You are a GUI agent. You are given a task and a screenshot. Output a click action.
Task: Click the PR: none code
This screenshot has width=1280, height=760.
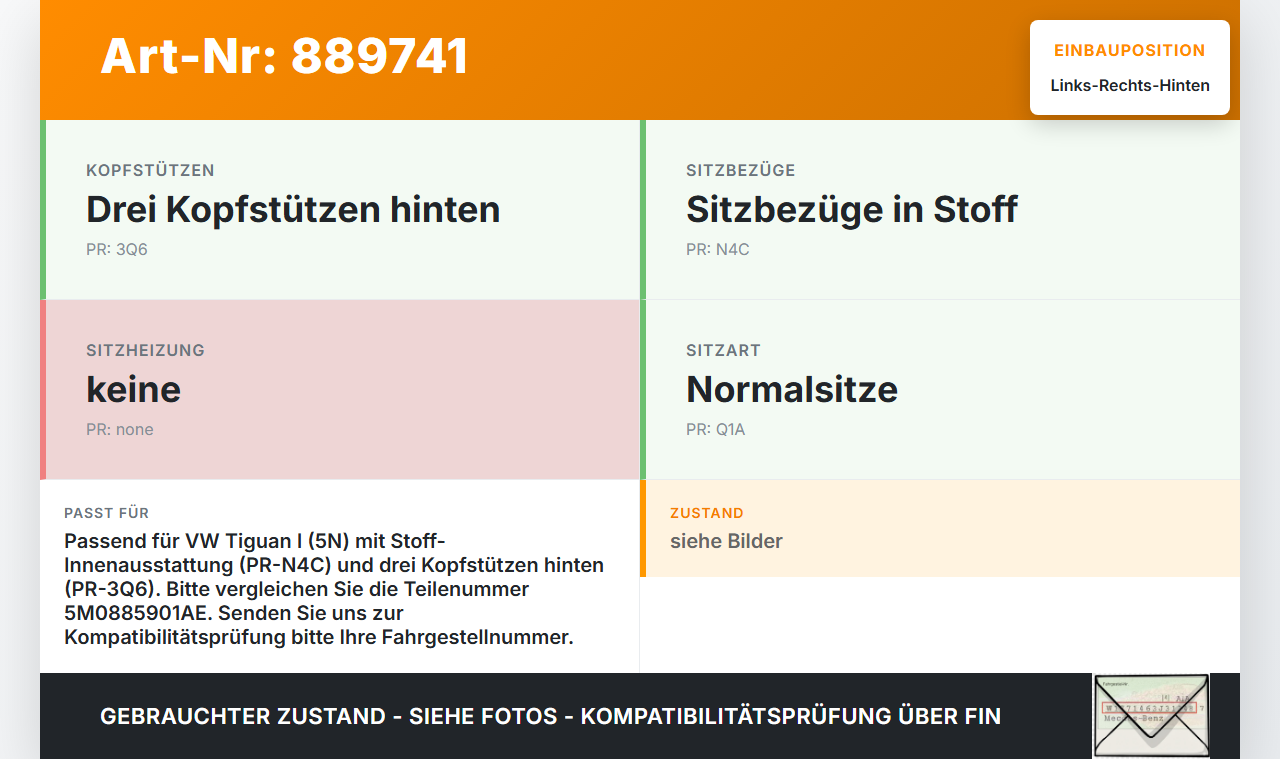coord(120,429)
